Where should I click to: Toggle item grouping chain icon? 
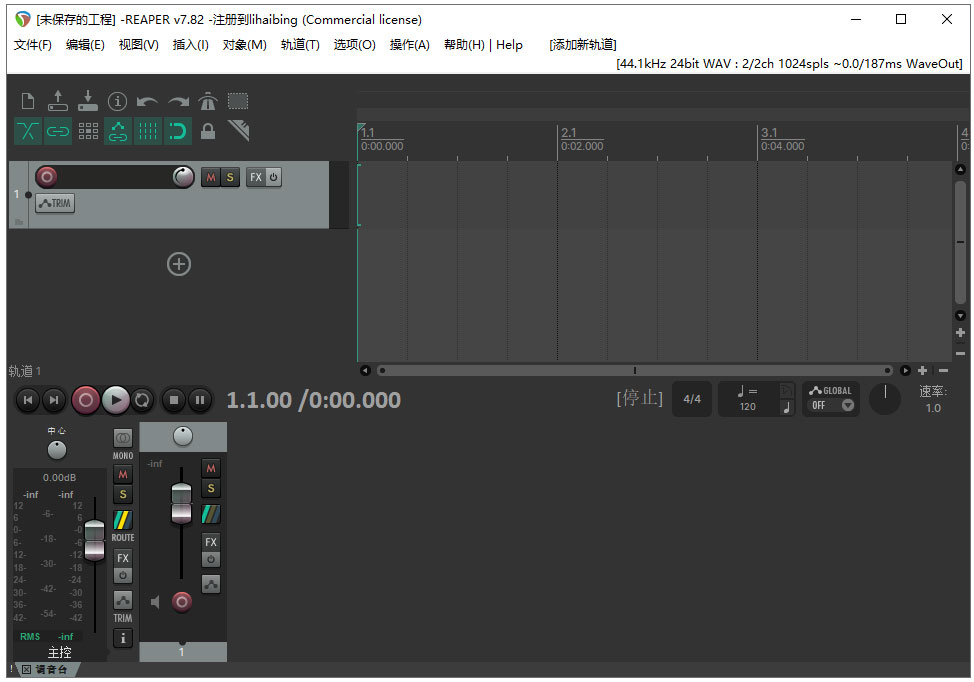point(58,131)
